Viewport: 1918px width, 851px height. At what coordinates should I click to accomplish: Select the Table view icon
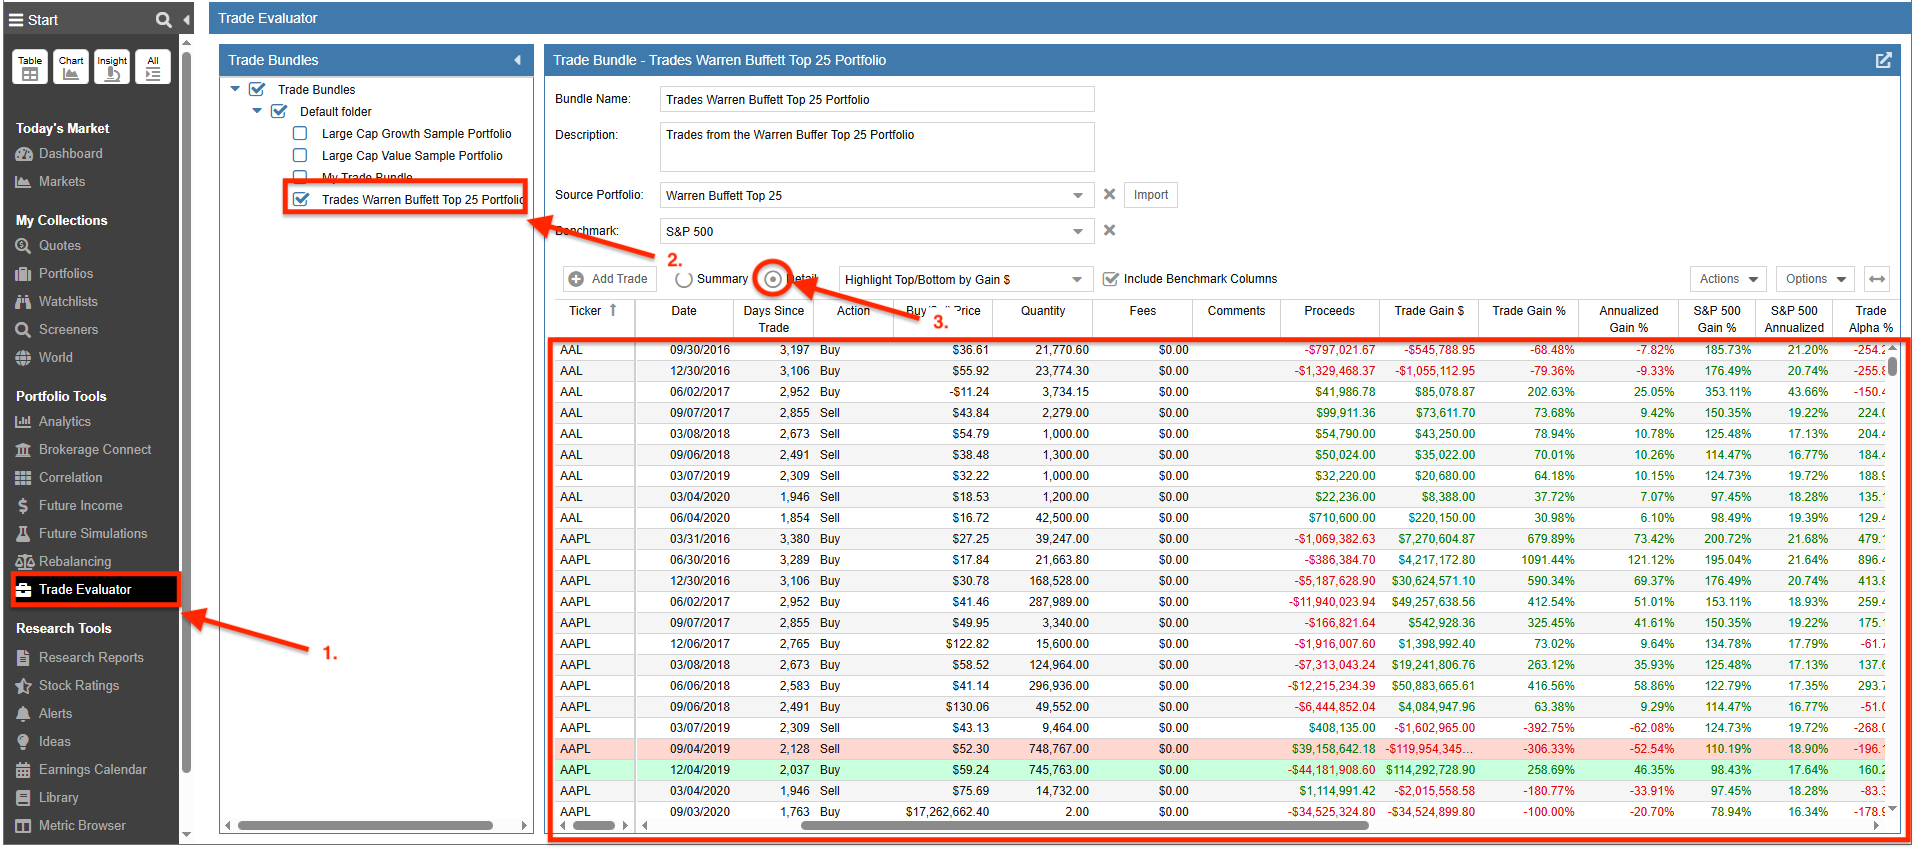click(x=30, y=67)
